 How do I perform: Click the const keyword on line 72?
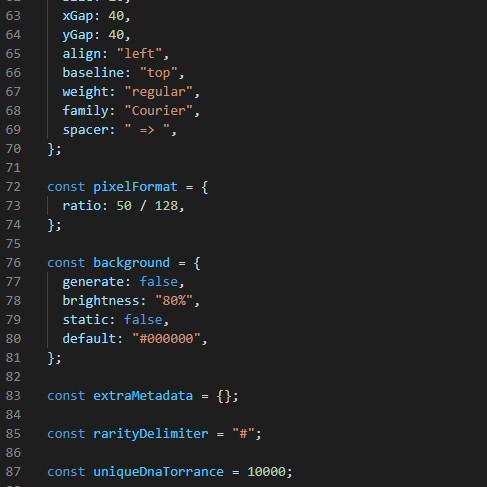pyautogui.click(x=66, y=187)
